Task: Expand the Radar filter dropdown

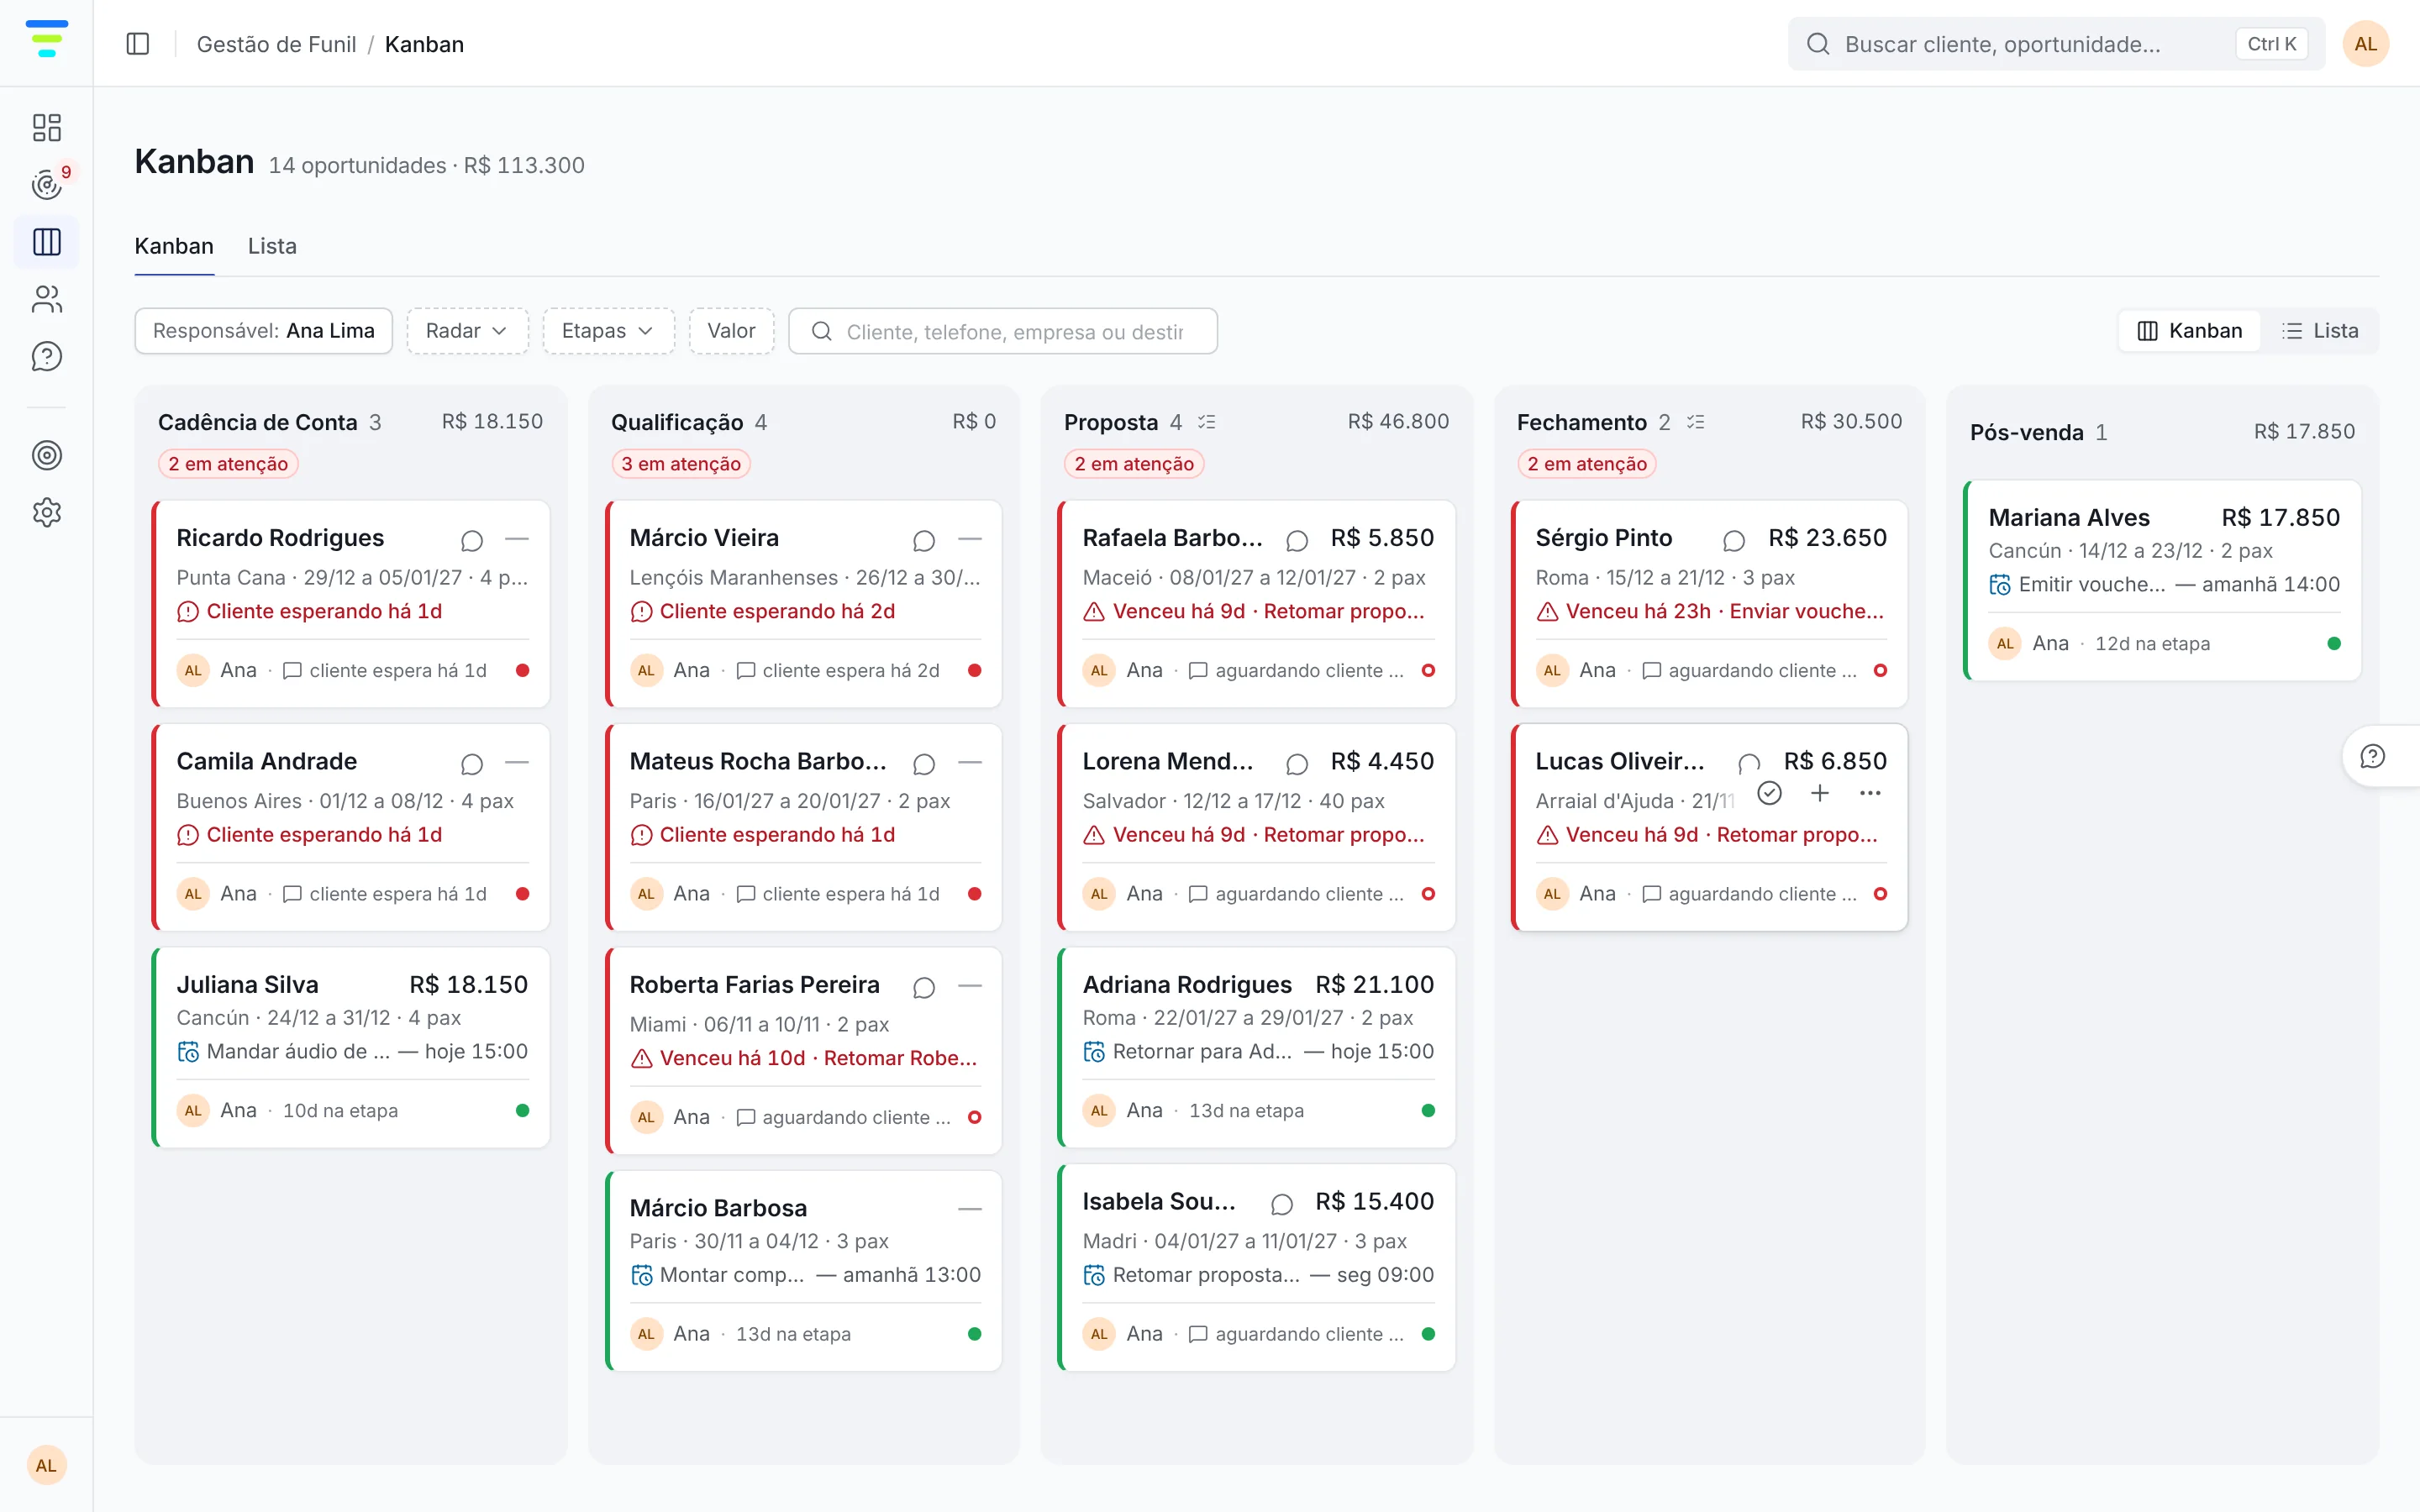Action: click(467, 331)
